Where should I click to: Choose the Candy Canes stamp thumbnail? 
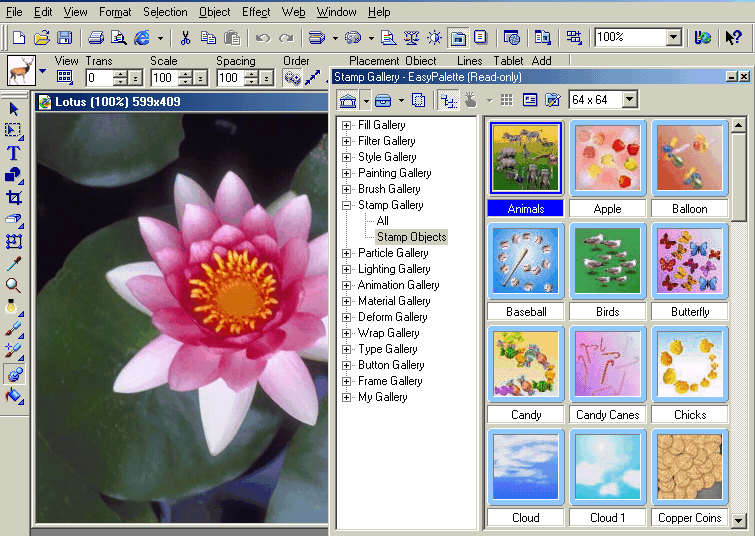[x=608, y=364]
